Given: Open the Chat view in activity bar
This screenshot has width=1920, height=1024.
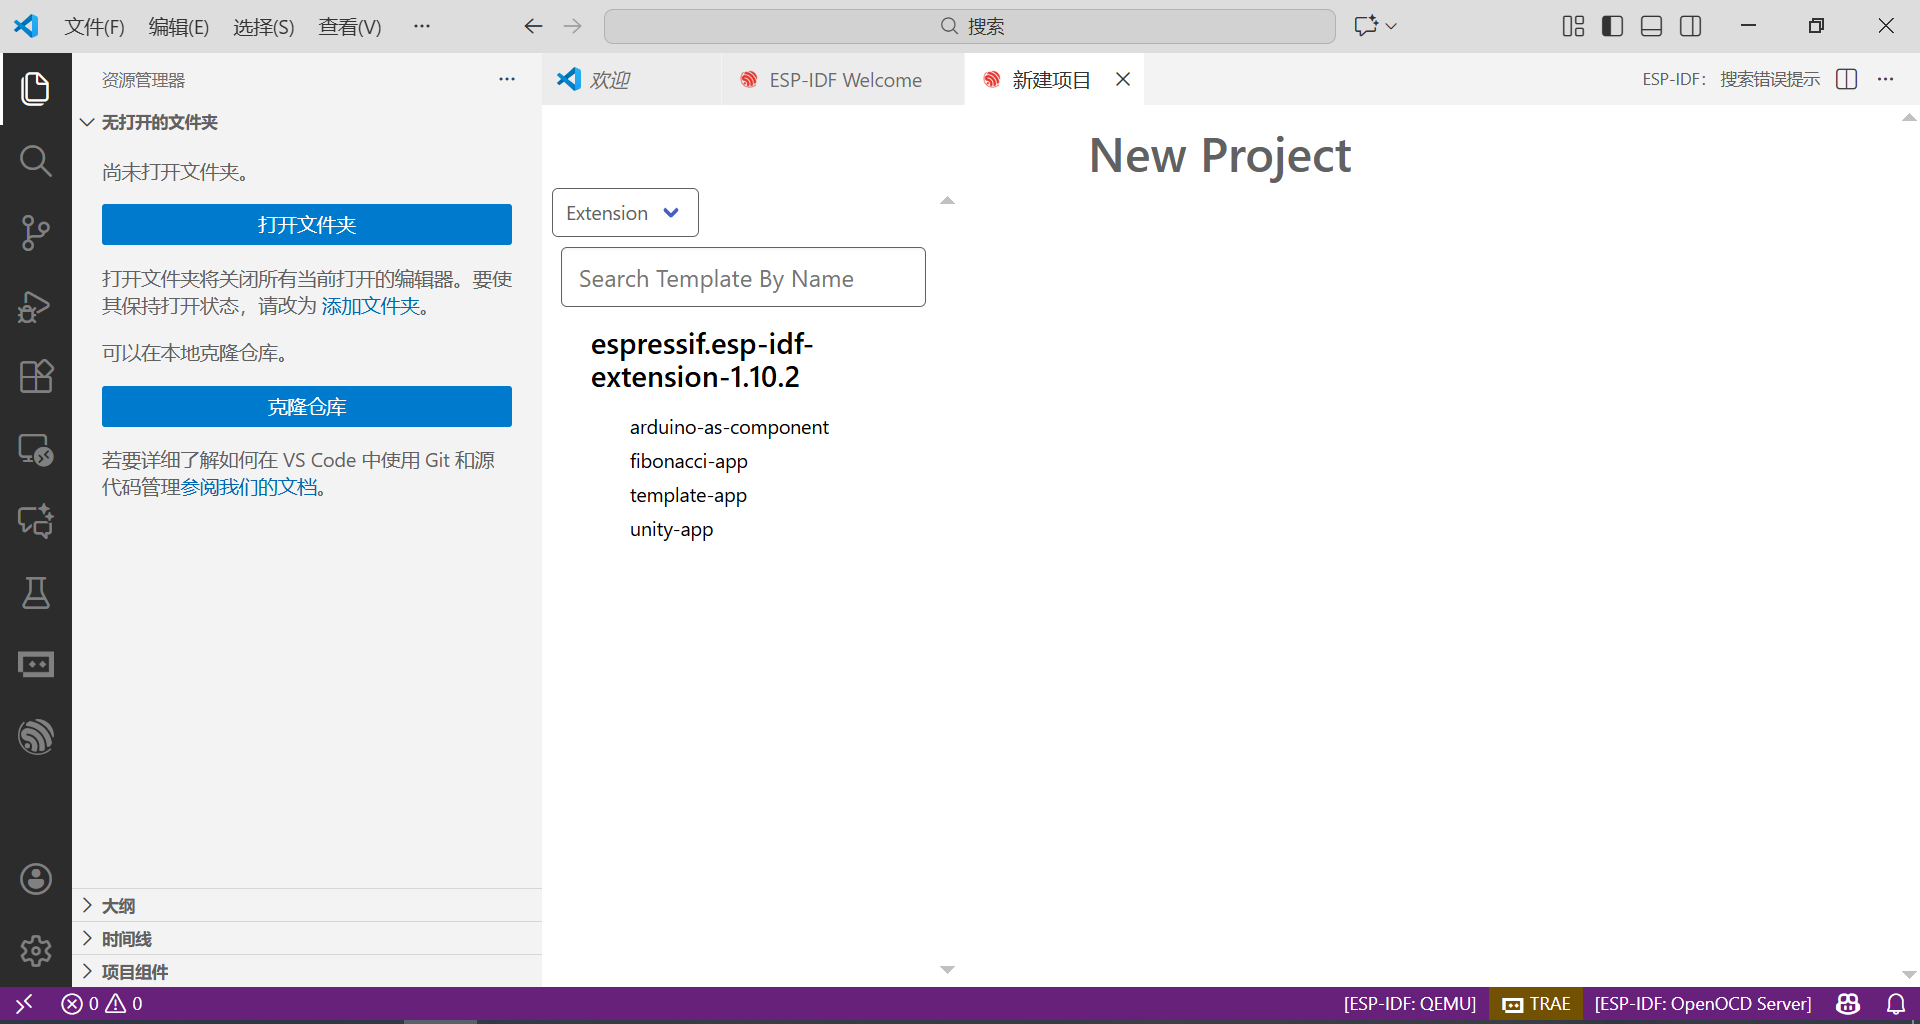Looking at the screenshot, I should (36, 521).
